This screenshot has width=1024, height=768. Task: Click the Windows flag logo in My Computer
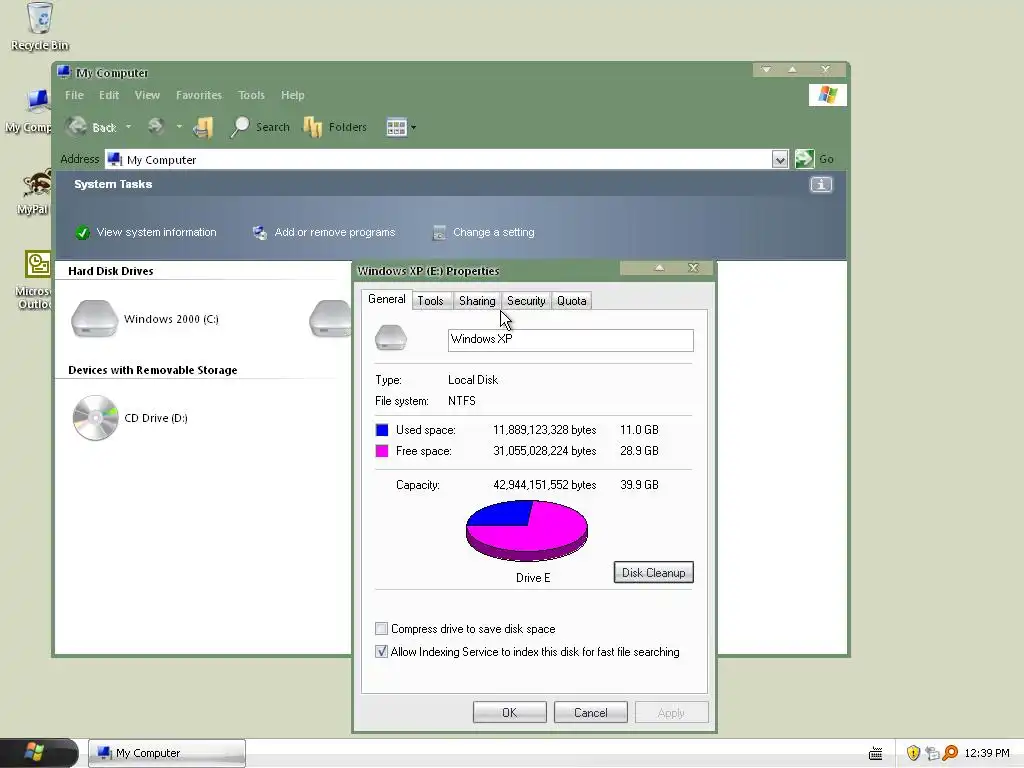[827, 95]
